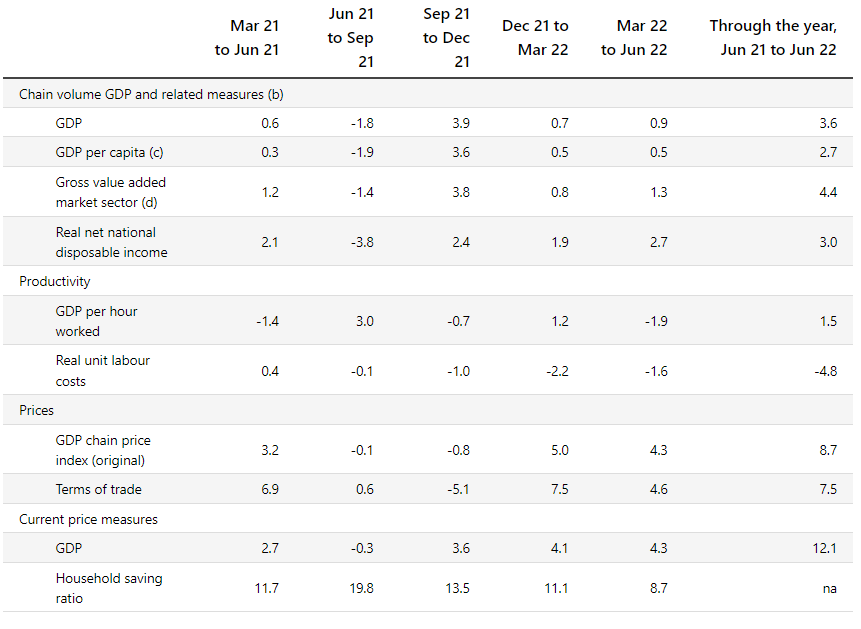
Task: Click the 12.1 through-the-year GDP value
Action: coord(825,548)
